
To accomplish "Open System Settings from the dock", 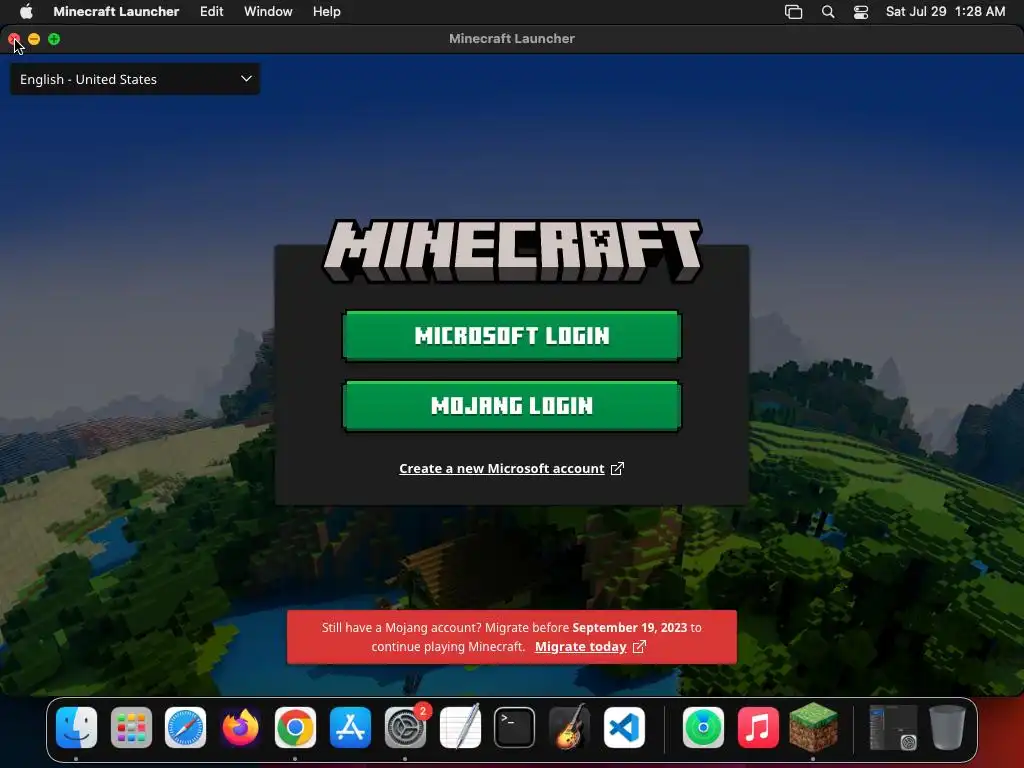I will 405,727.
